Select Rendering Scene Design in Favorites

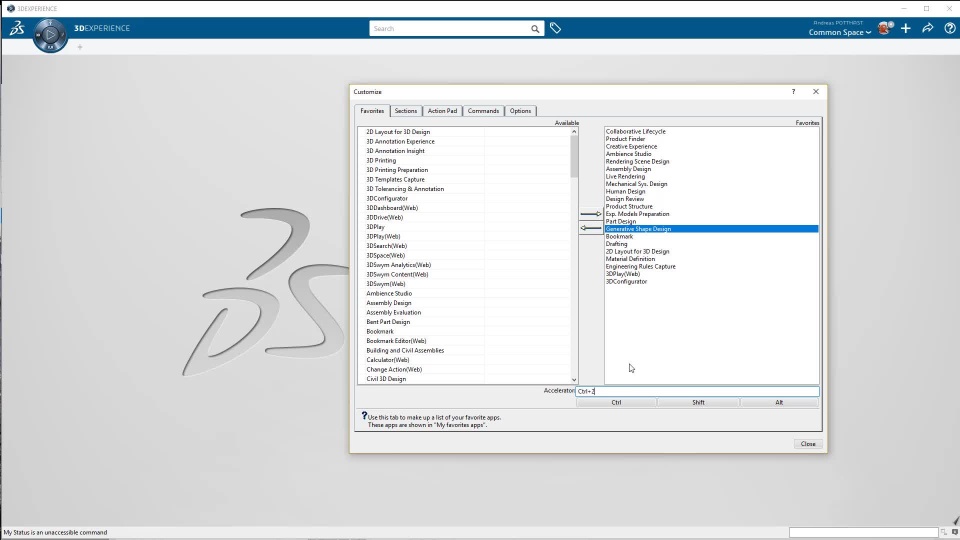coord(637,161)
